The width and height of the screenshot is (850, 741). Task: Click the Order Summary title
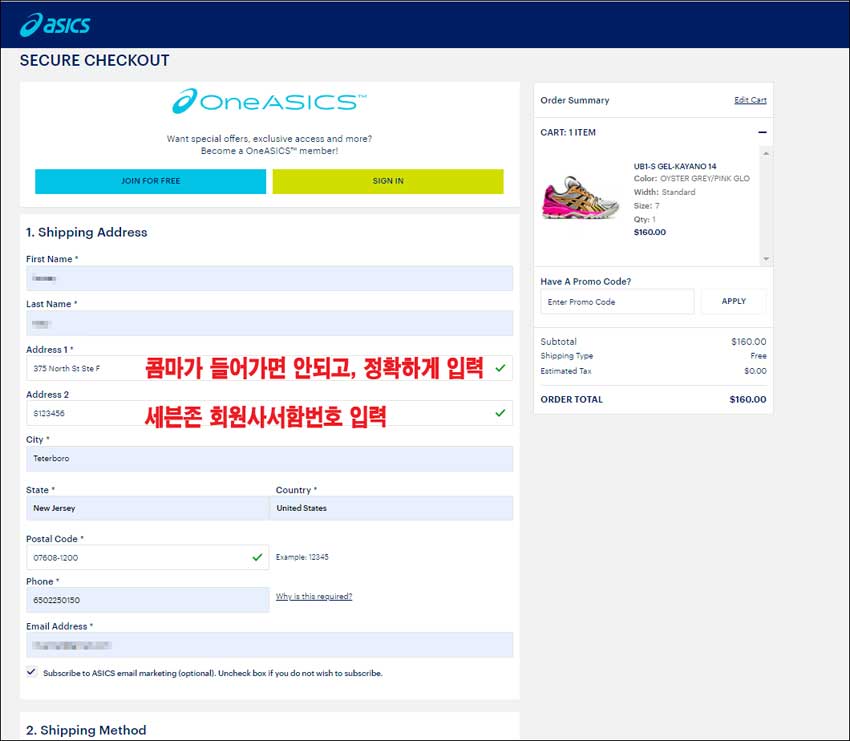point(575,100)
